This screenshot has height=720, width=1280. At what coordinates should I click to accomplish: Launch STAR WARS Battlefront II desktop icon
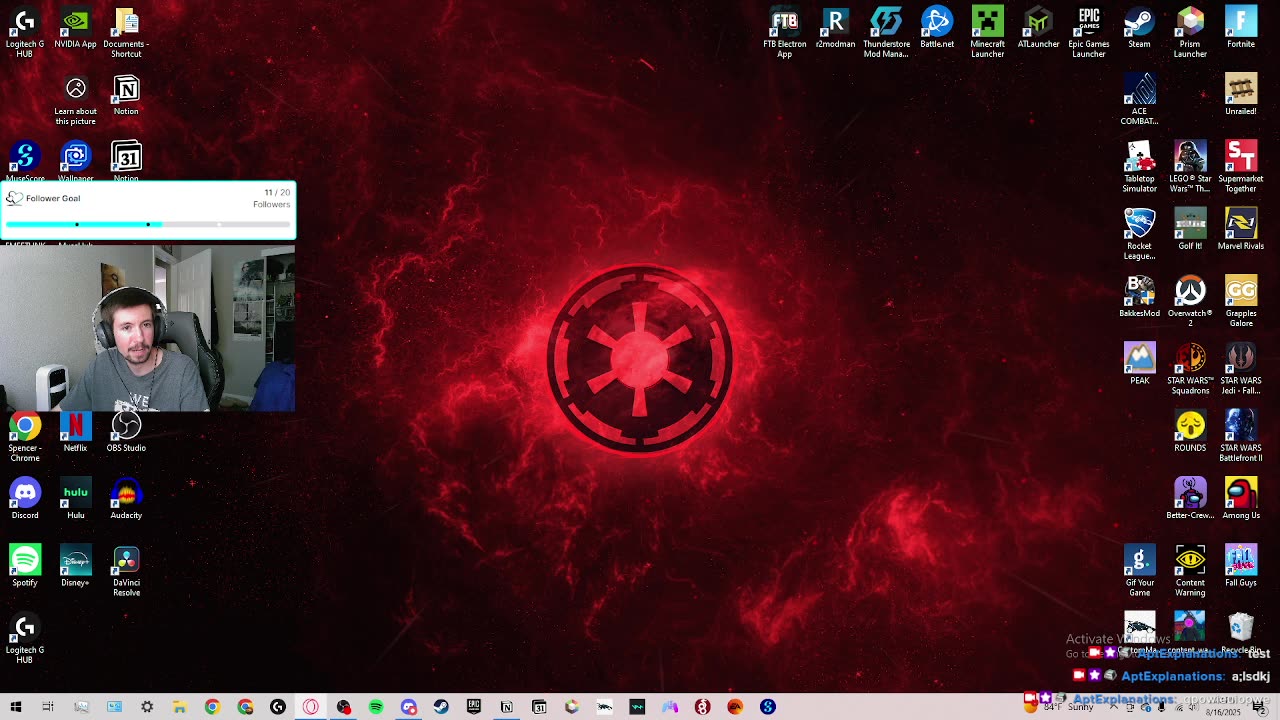click(1241, 436)
